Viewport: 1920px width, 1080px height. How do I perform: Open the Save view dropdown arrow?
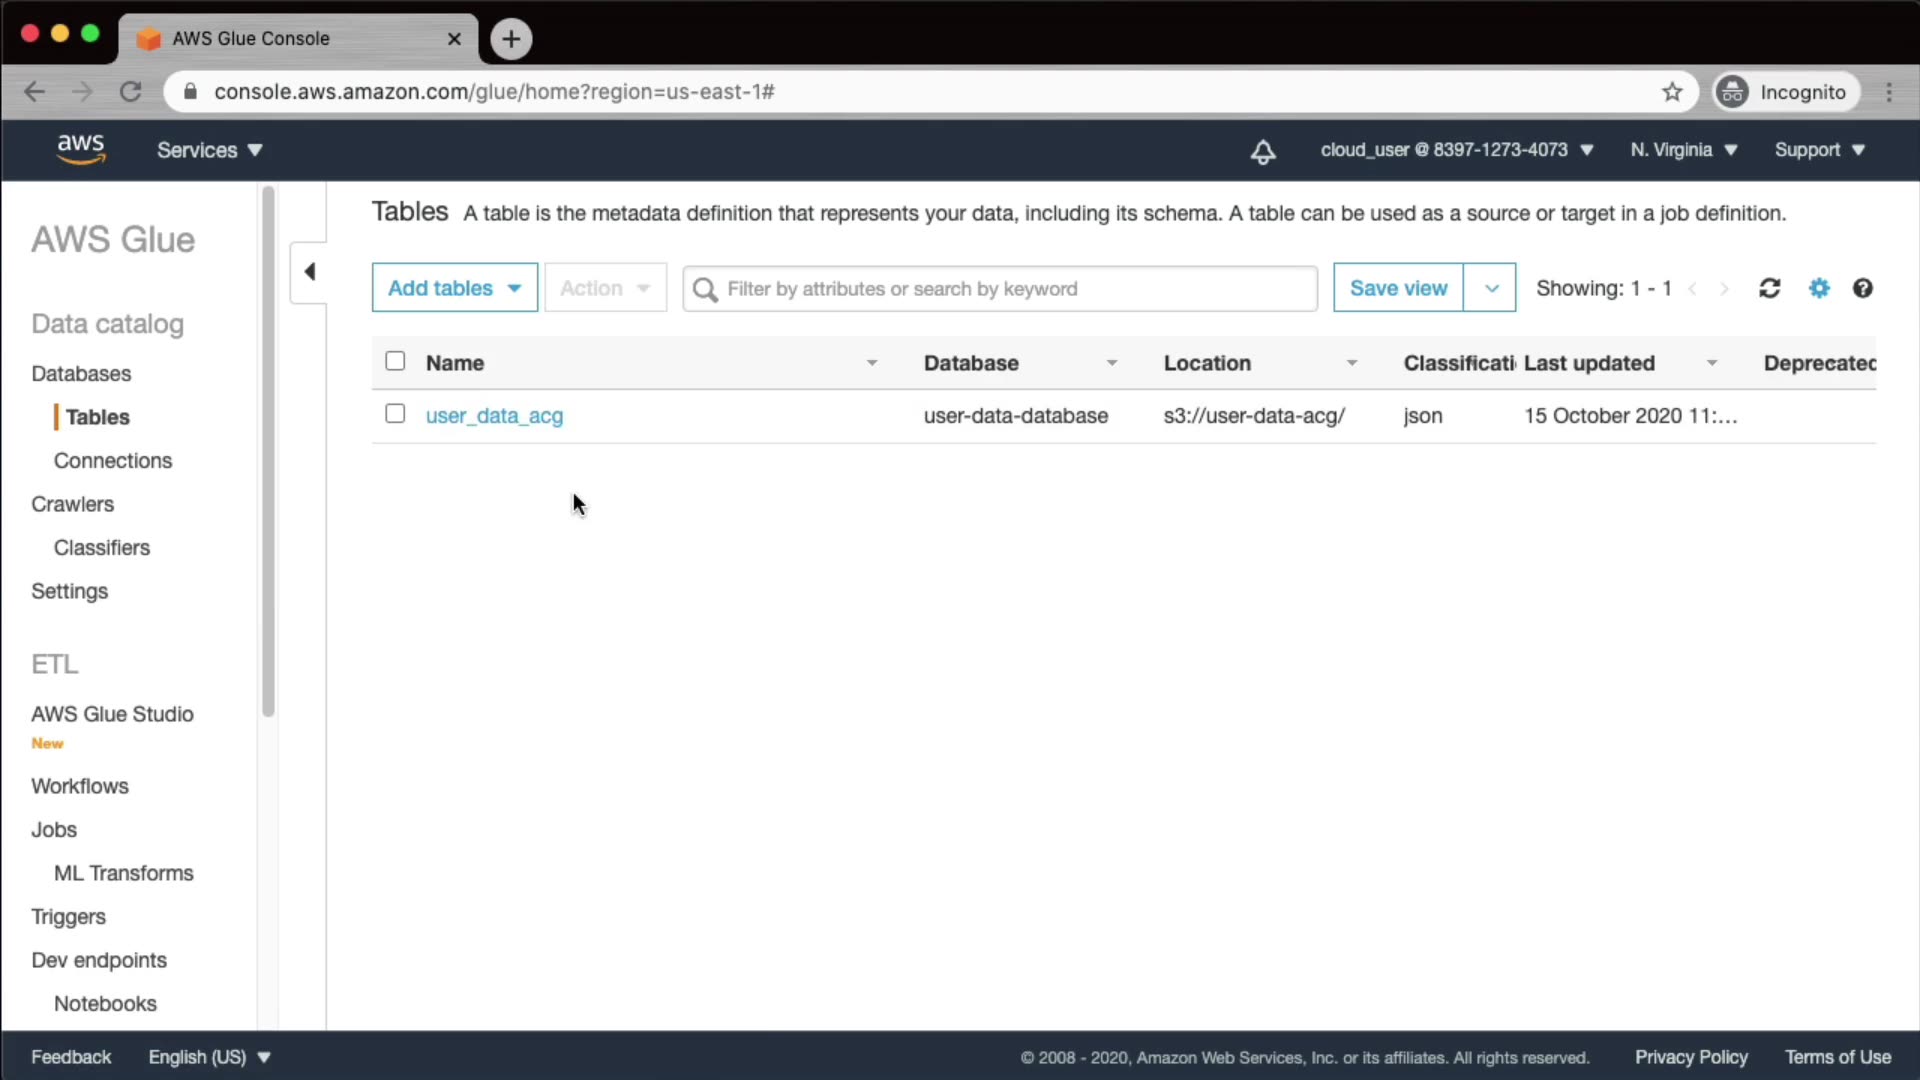pyautogui.click(x=1490, y=288)
